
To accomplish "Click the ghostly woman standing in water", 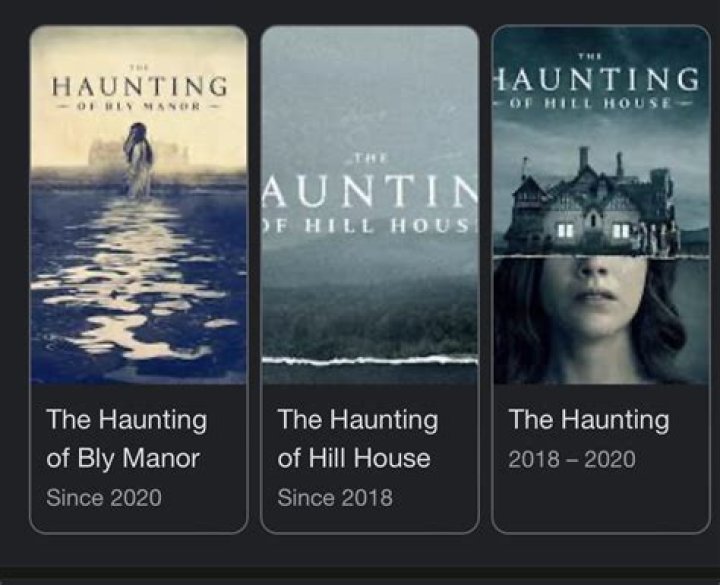I will pos(138,160).
